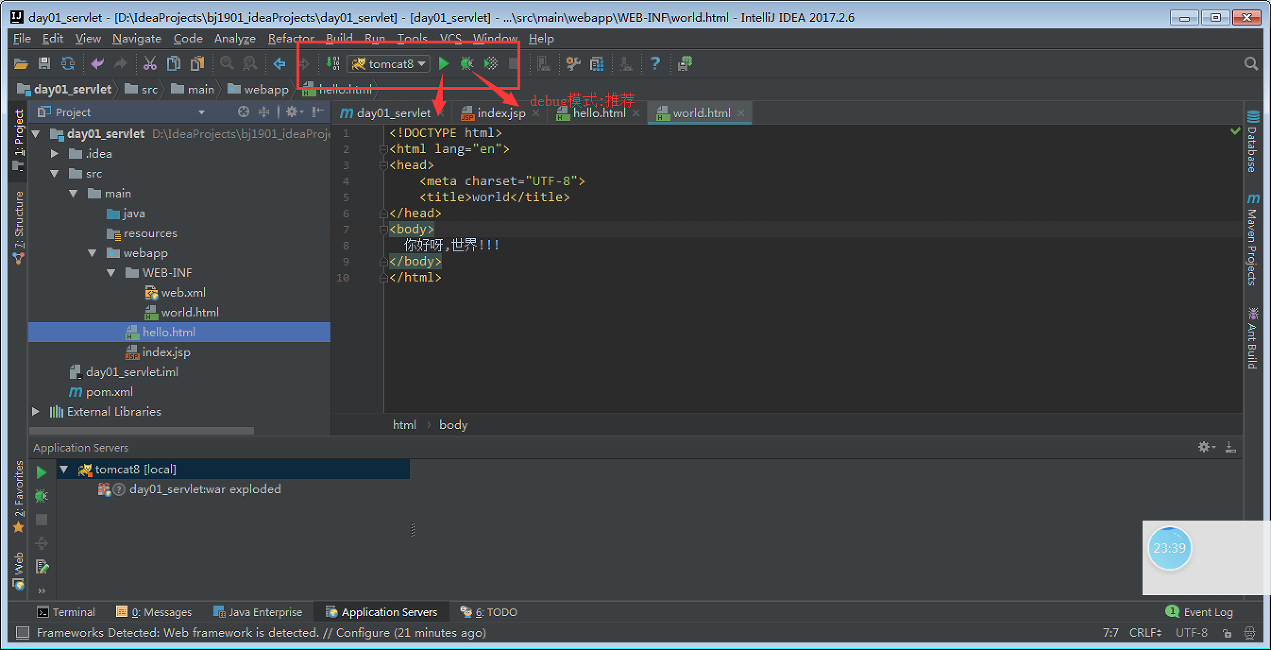Debug server from Application Servers panel
1271x650 pixels.
[x=41, y=496]
